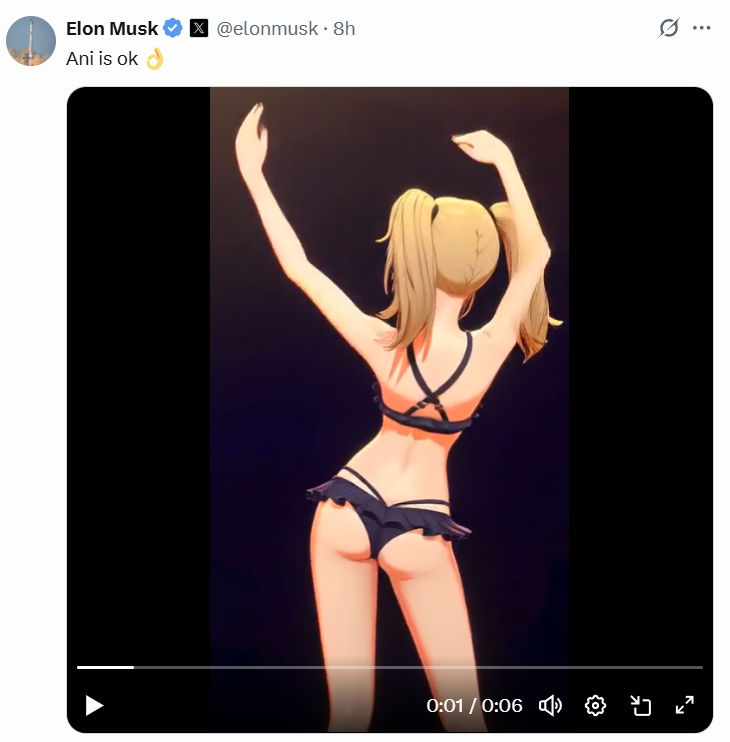Open video settings gear icon
The image size is (730, 742).
pos(595,706)
